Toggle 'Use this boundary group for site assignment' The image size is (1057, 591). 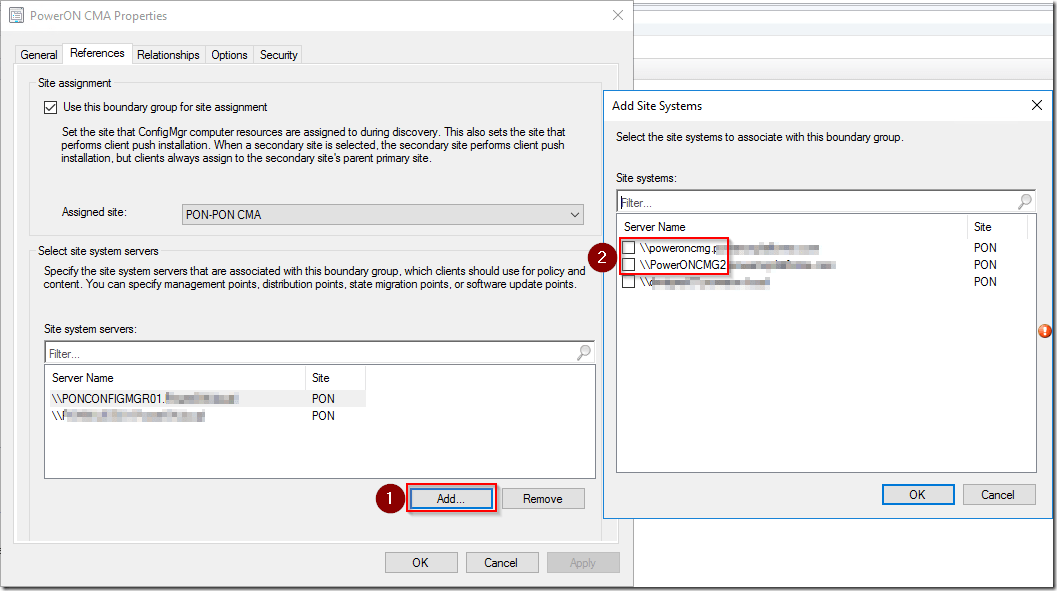point(51,107)
